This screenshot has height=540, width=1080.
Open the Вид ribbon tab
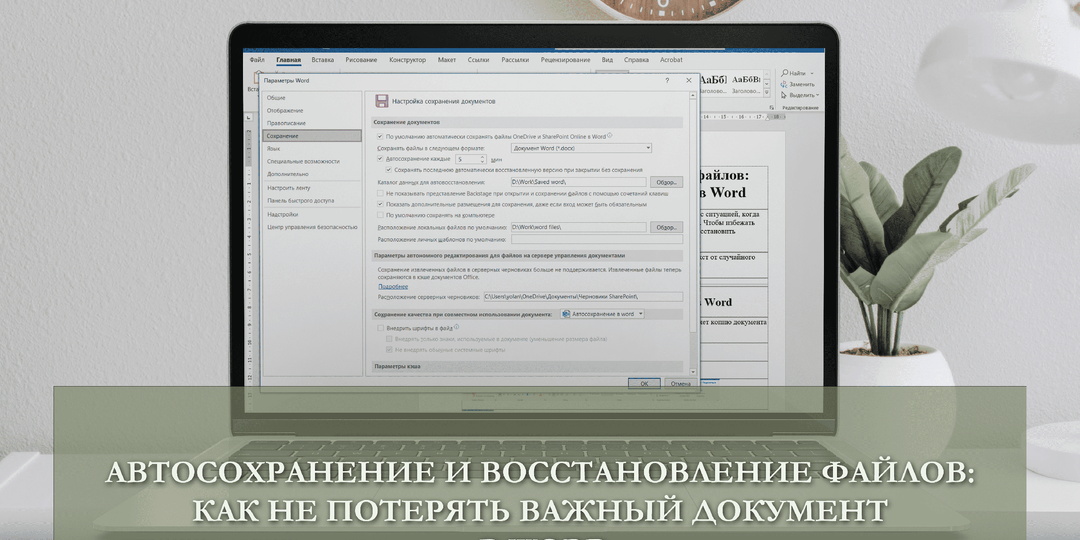tap(607, 60)
